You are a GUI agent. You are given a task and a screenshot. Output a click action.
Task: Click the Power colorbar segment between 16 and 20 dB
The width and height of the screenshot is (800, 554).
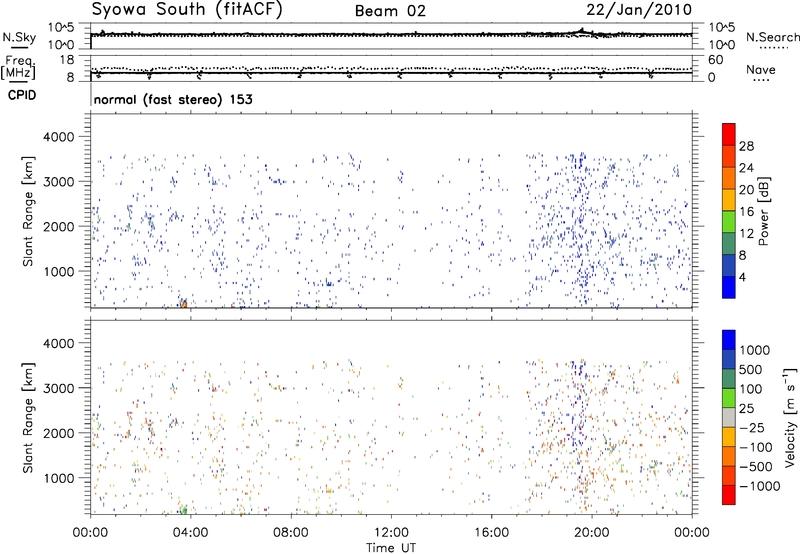click(x=729, y=199)
